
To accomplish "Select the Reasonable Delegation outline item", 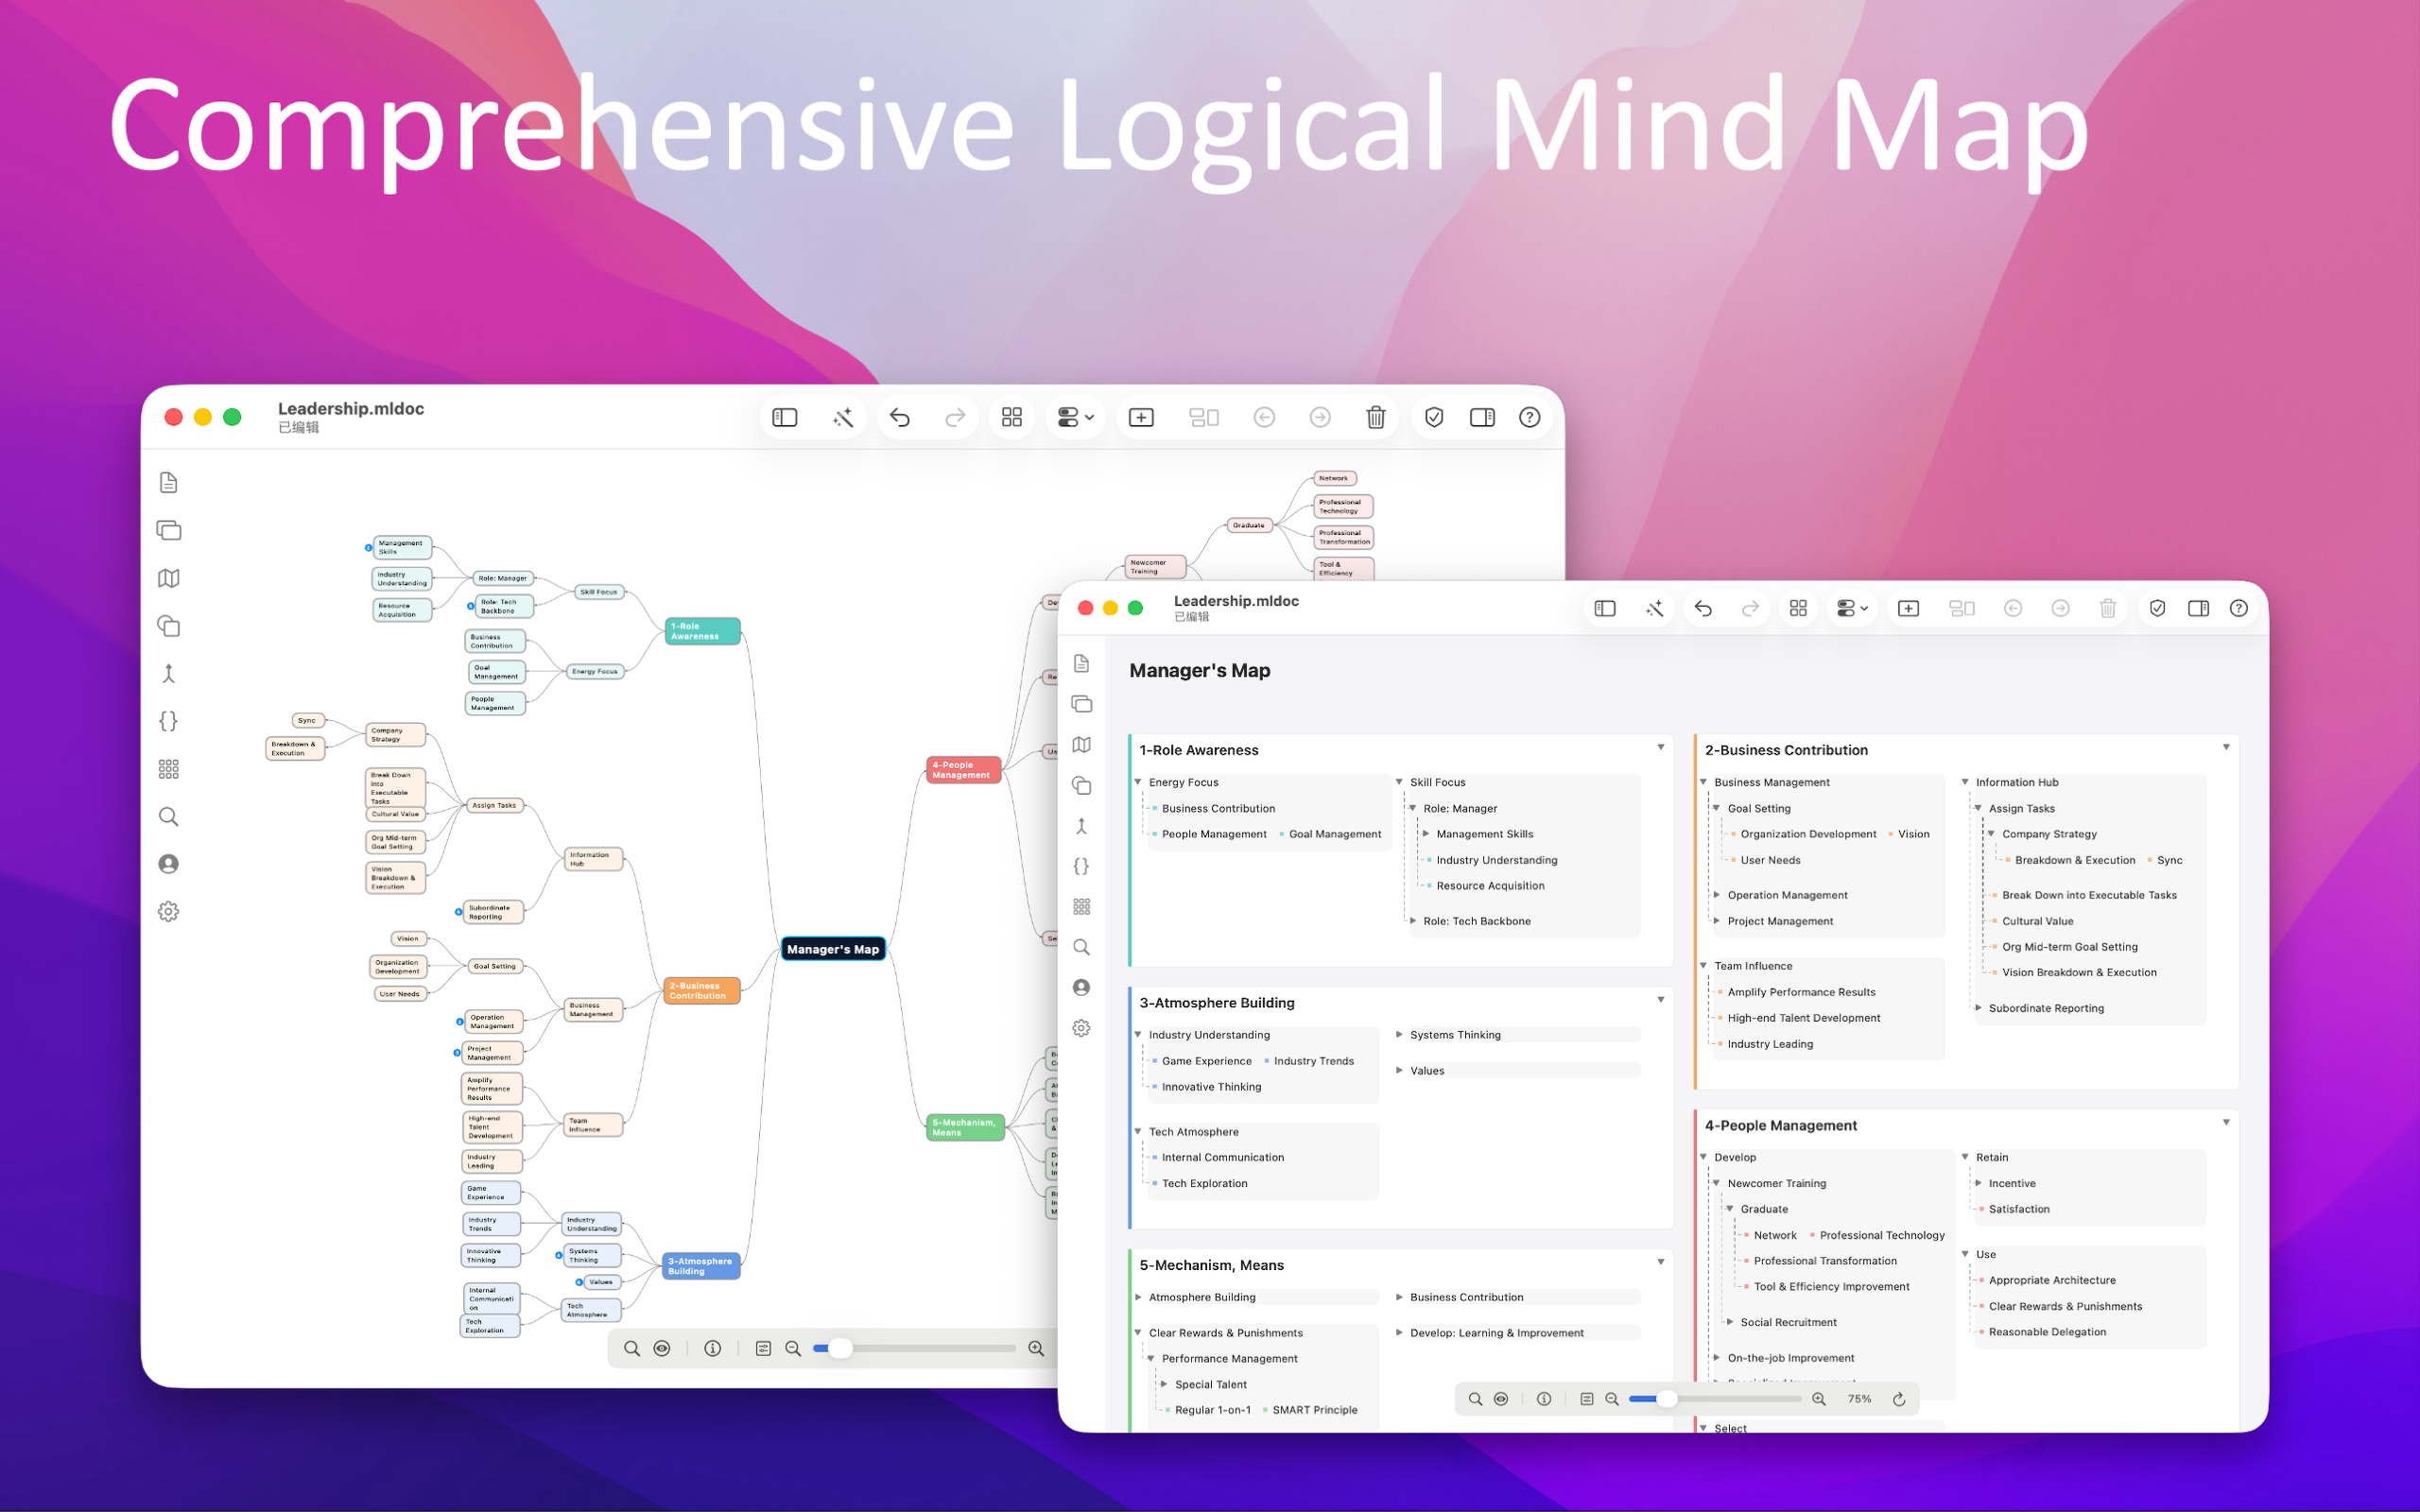I will pyautogui.click(x=2046, y=1332).
